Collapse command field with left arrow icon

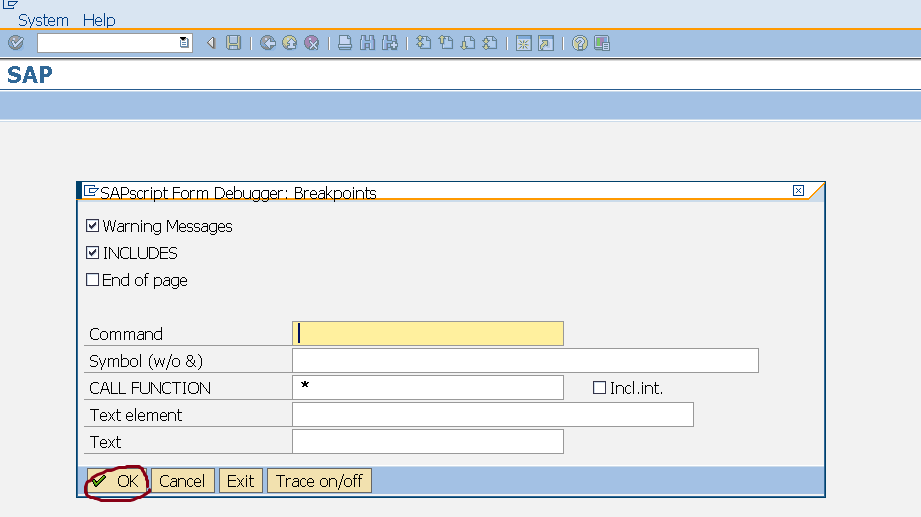click(x=211, y=43)
